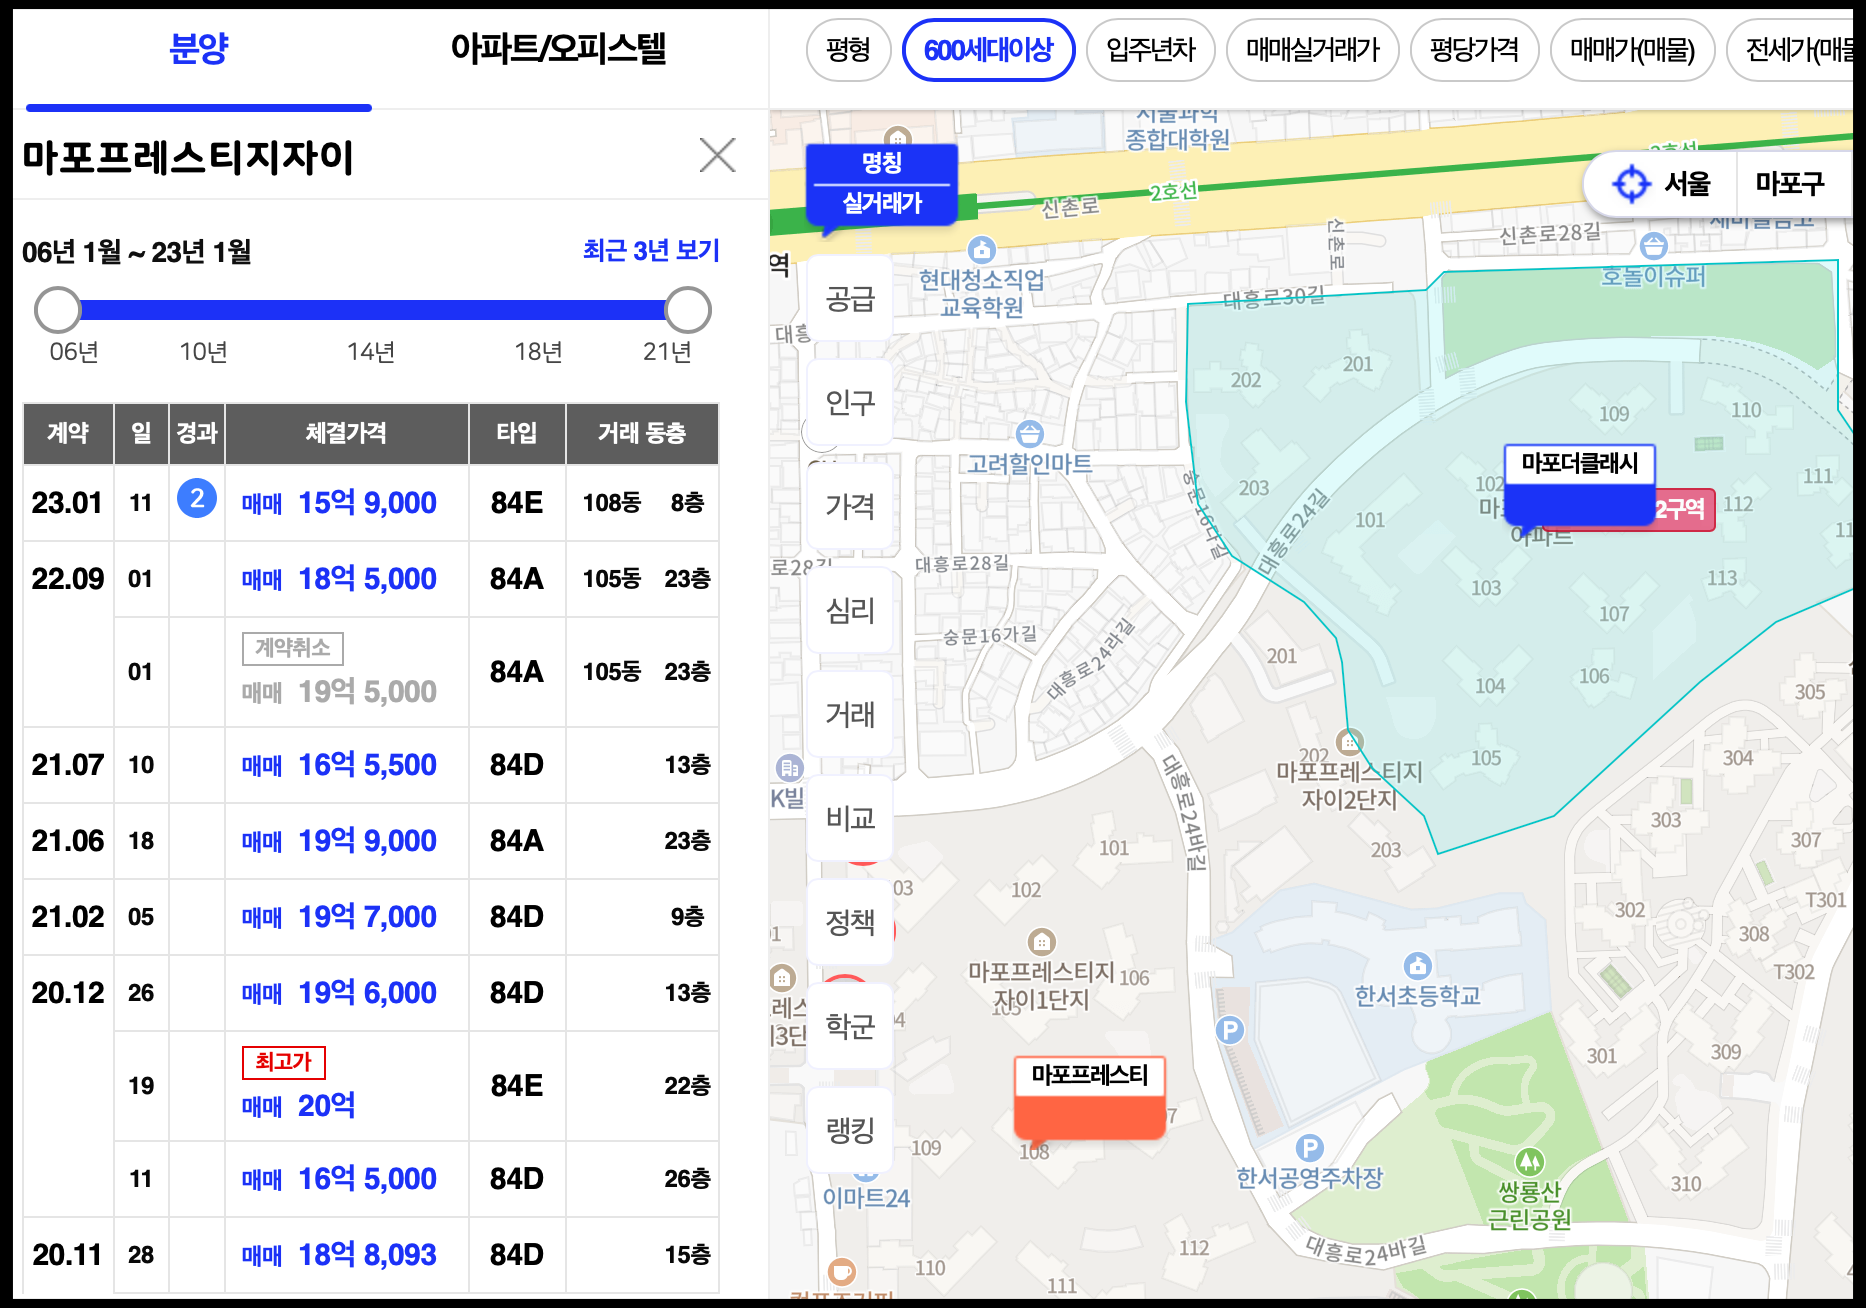Open the 마포구 district selector
This screenshot has width=1866, height=1308.
coord(1790,184)
